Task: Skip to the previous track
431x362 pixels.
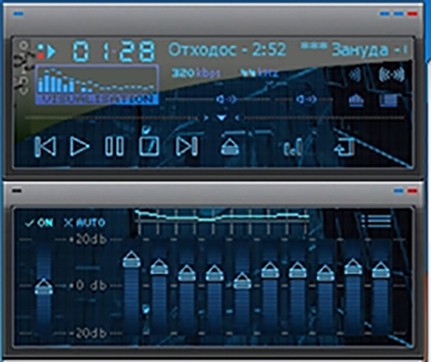Action: 45,146
